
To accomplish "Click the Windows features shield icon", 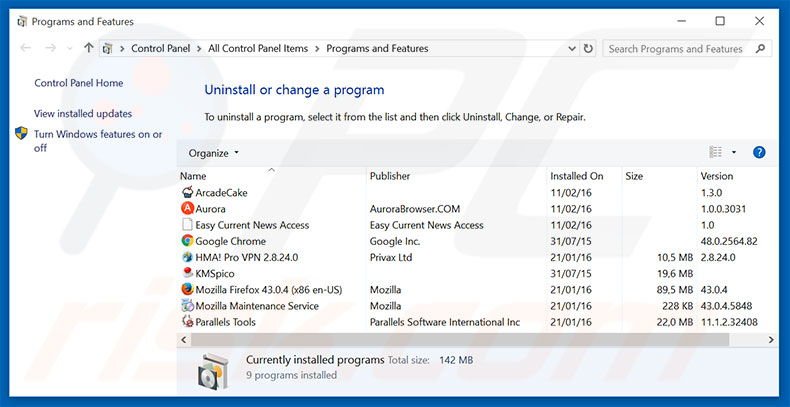I will click(x=21, y=133).
